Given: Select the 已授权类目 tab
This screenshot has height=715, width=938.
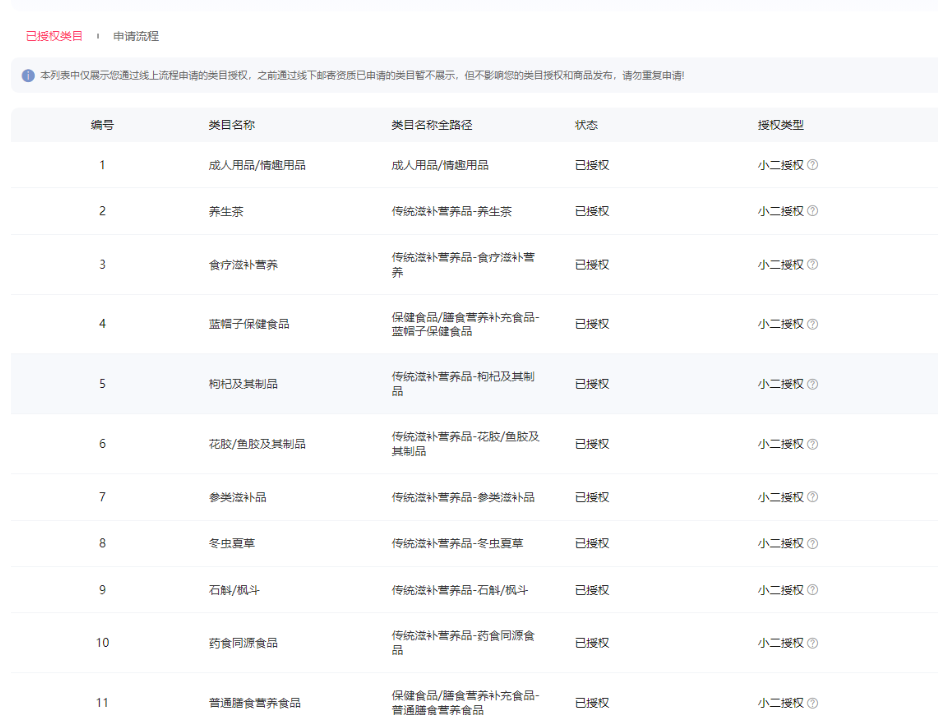Looking at the screenshot, I should pos(54,36).
